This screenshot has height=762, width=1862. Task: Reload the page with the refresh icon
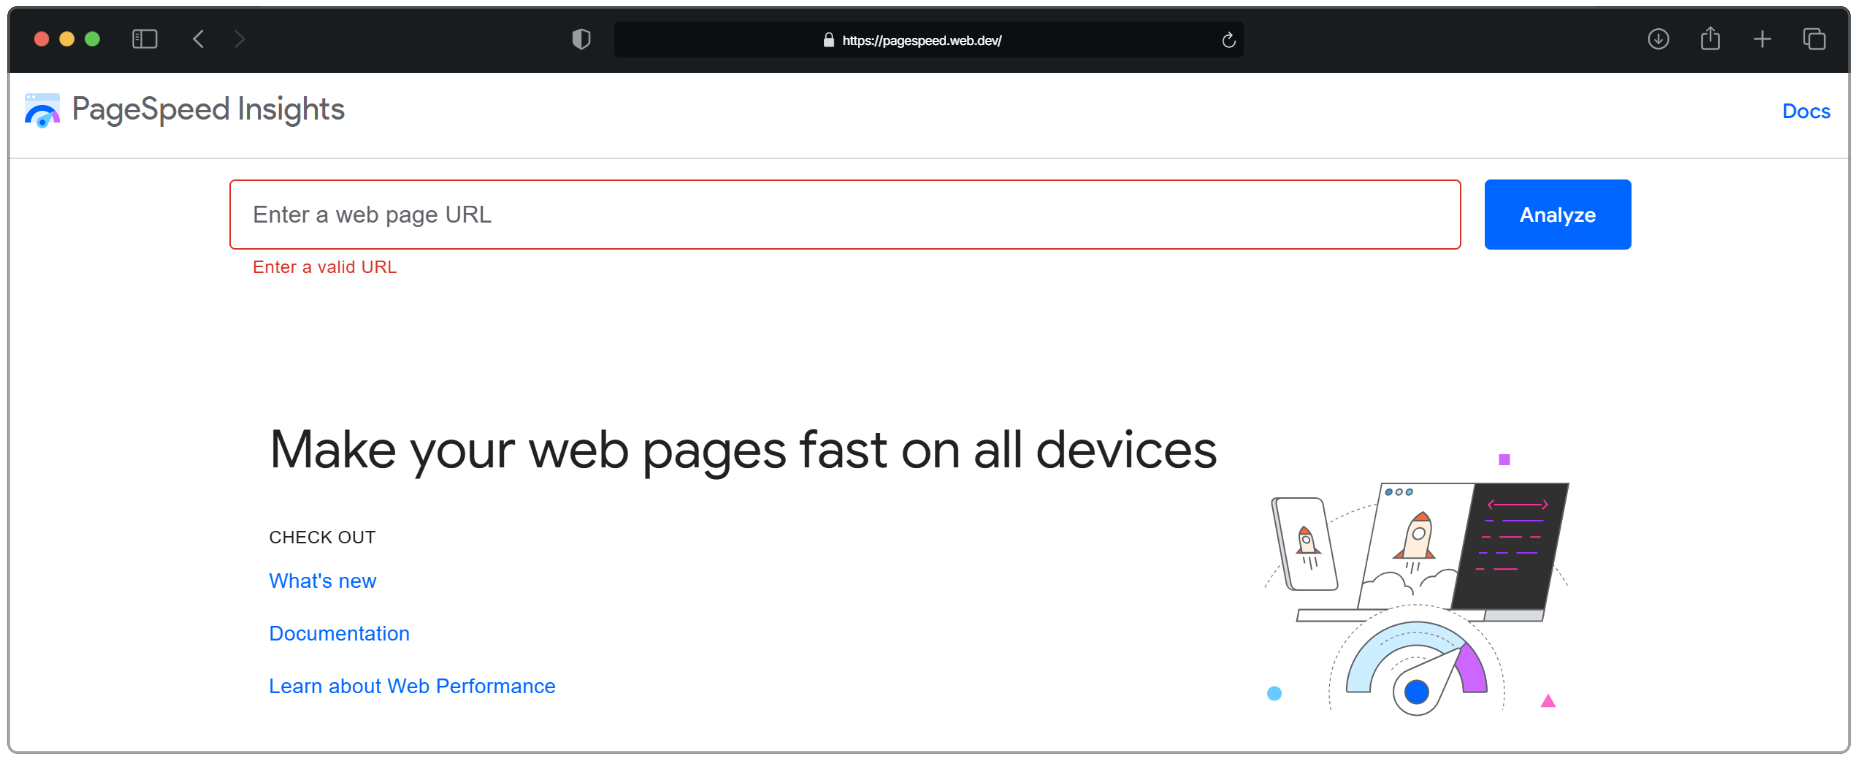(1229, 40)
